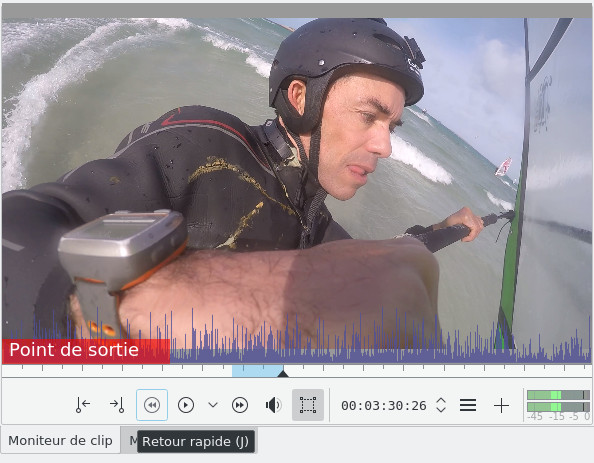Click the blue highlighted zone on ruler
The width and height of the screenshot is (594, 463).
tap(257, 371)
